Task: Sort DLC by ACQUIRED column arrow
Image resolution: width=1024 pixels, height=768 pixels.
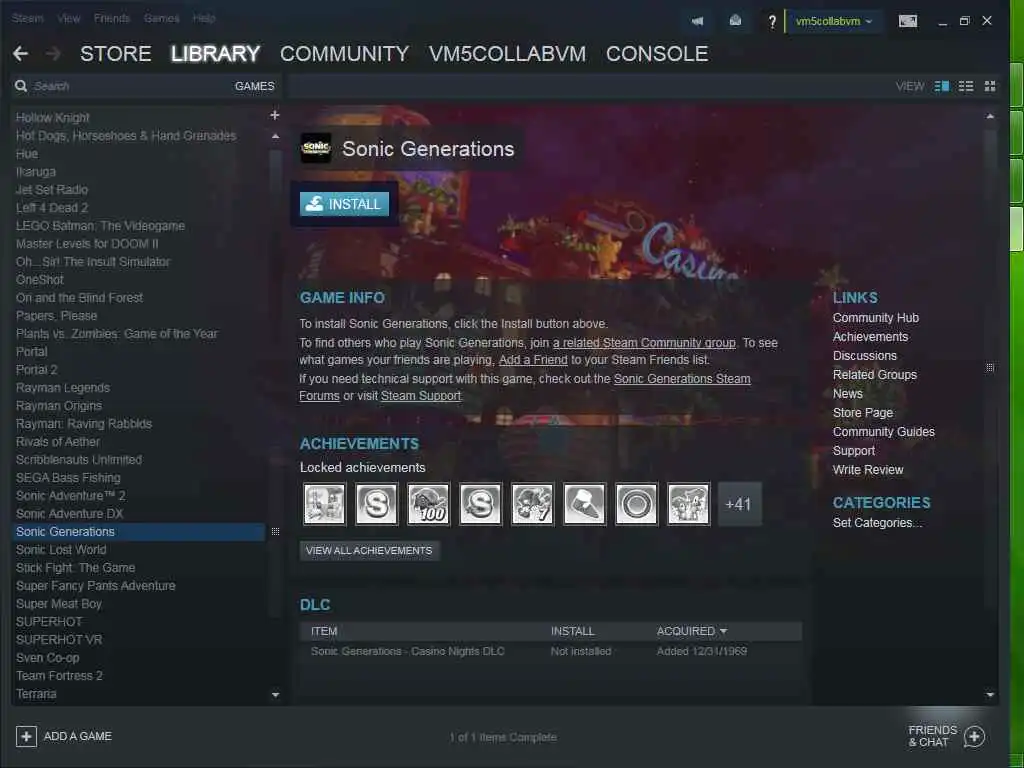Action: pyautogui.click(x=723, y=632)
